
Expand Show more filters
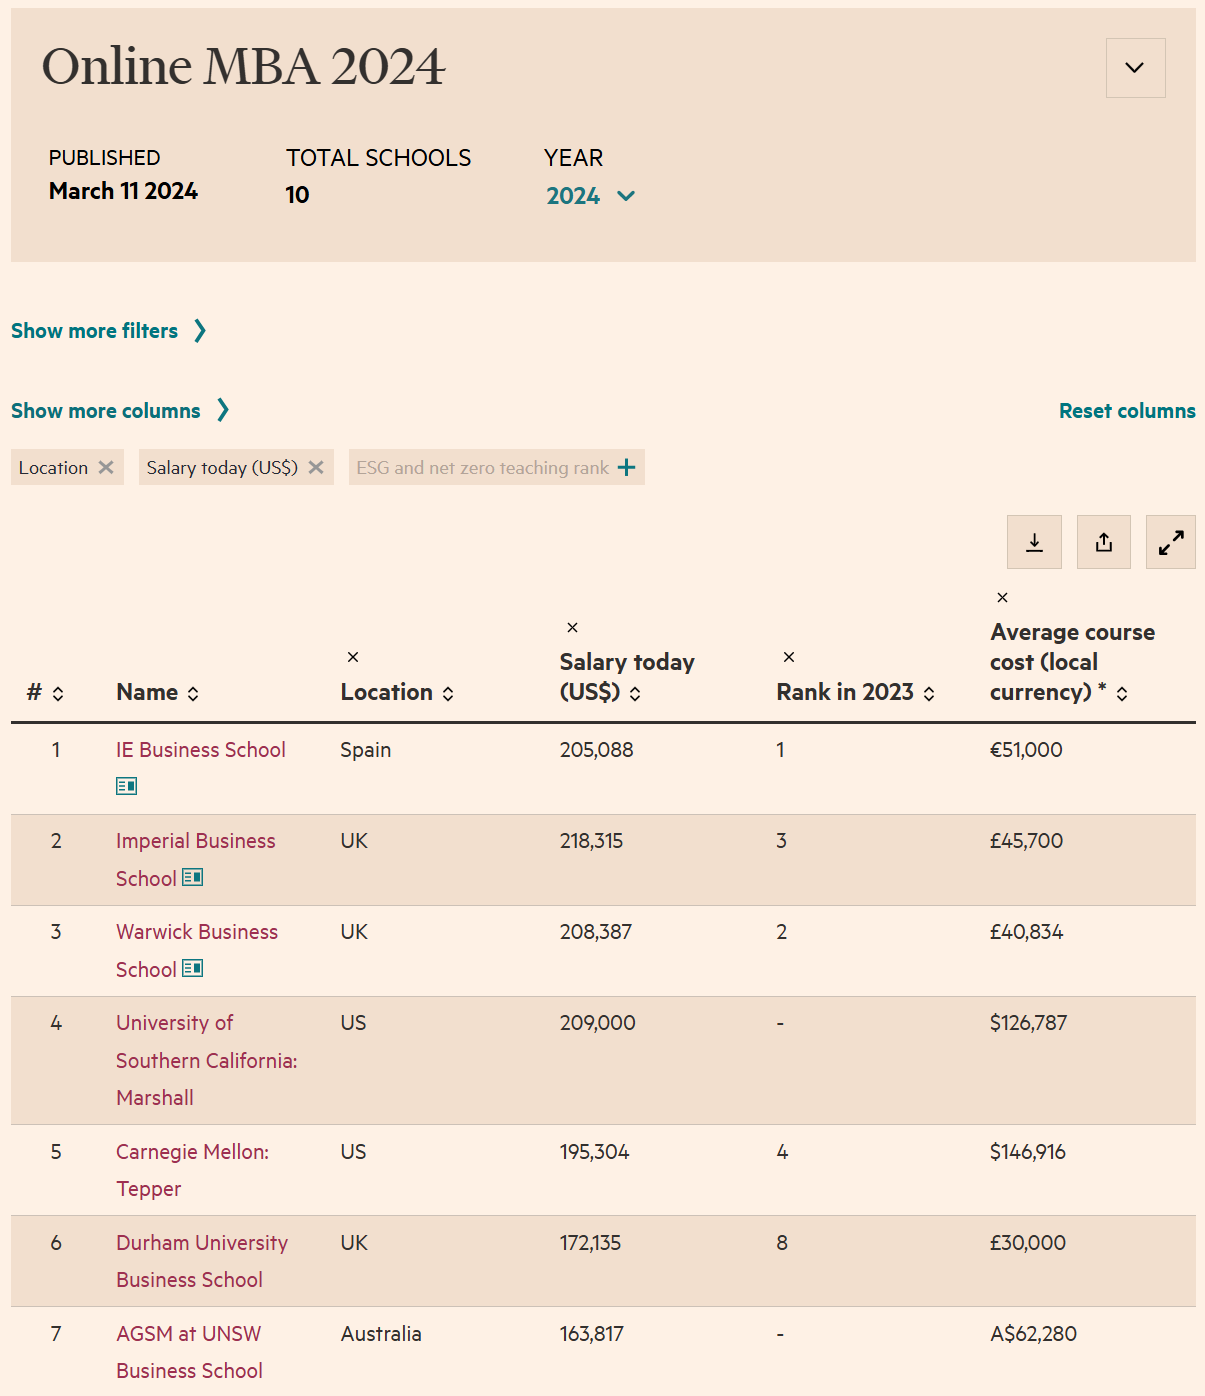coord(108,331)
